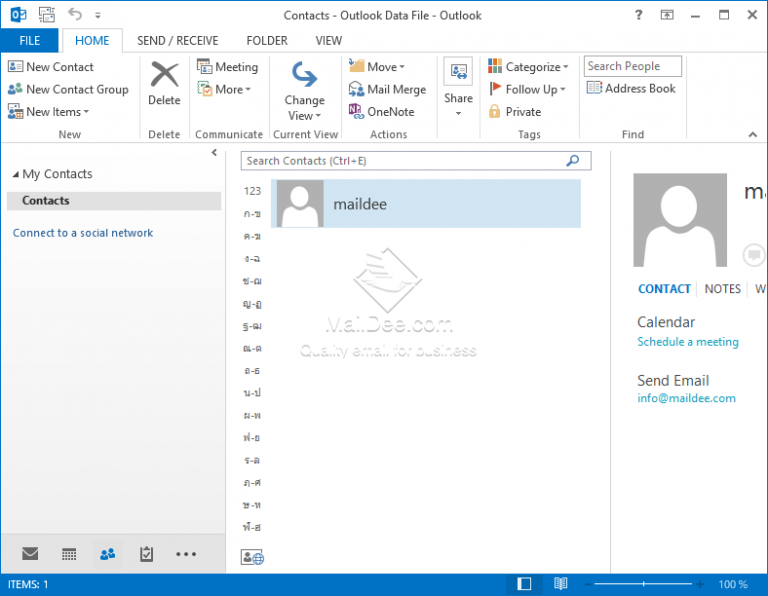Switch to Reading view in status bar
The image size is (768, 596).
point(561,584)
